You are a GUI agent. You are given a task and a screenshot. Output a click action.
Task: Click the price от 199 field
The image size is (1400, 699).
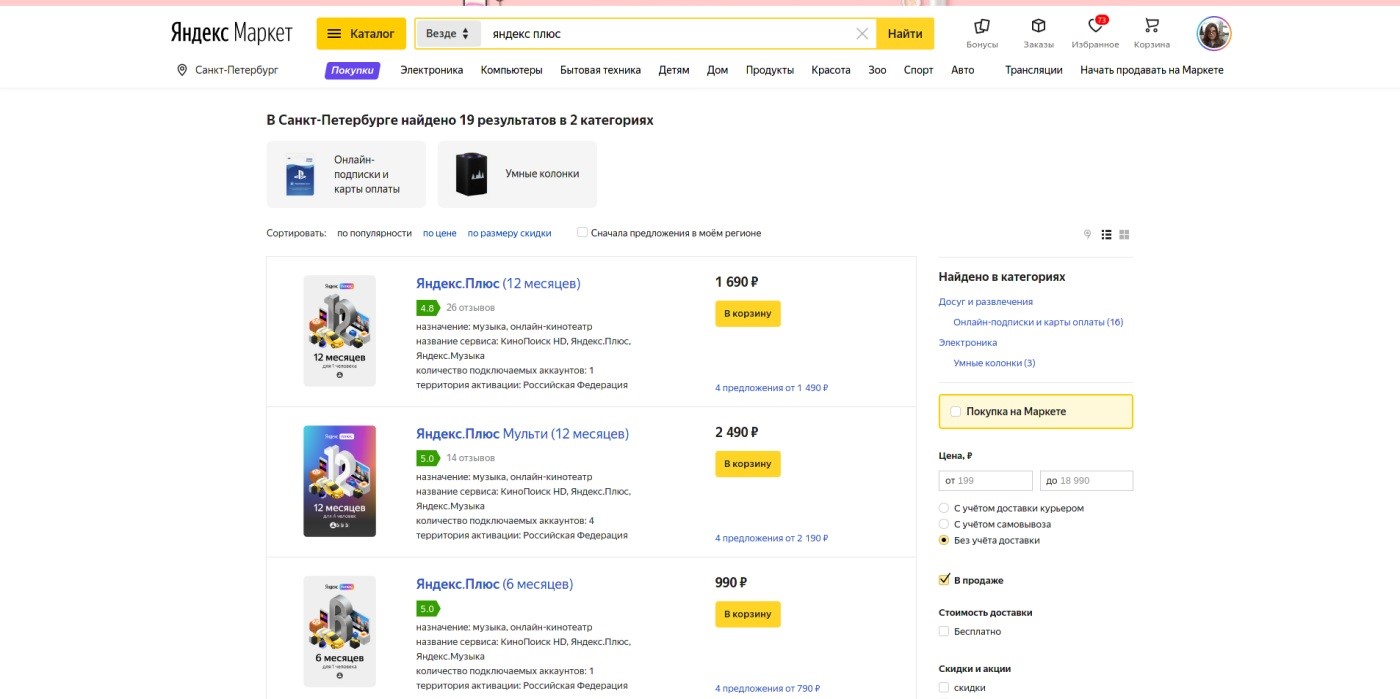pos(985,481)
